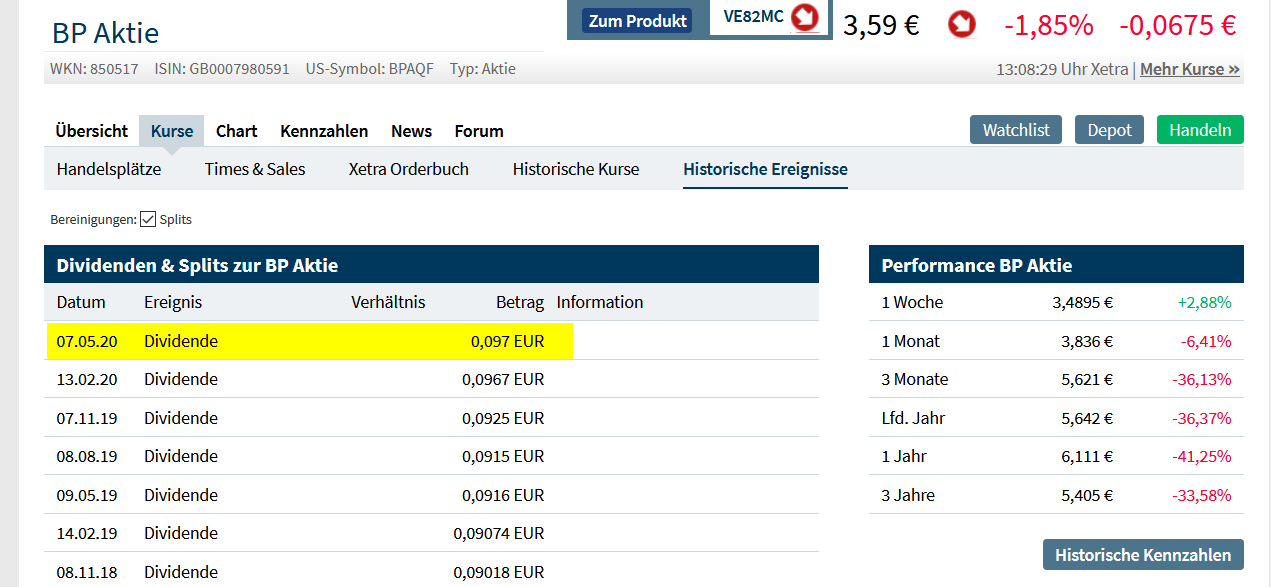Open the Handelsplätze sub-tab
Viewport: 1271px width, 587px height.
pyautogui.click(x=109, y=169)
